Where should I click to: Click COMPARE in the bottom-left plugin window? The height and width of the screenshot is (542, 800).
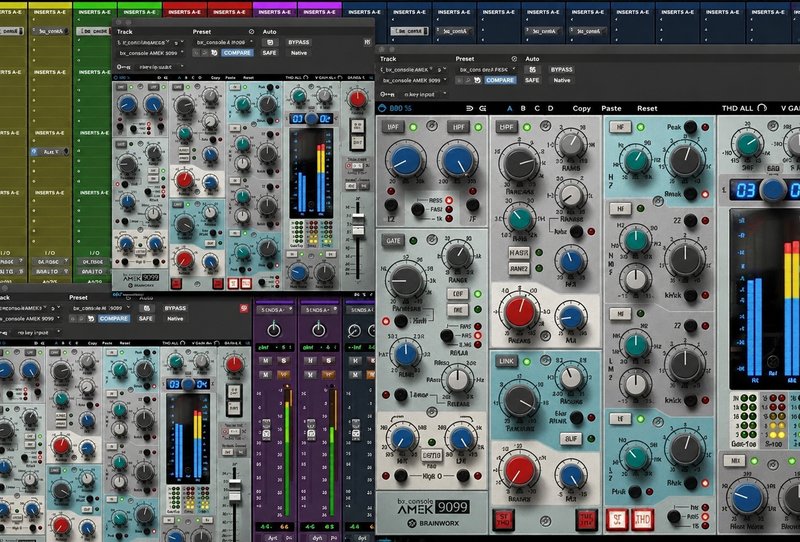click(114, 318)
